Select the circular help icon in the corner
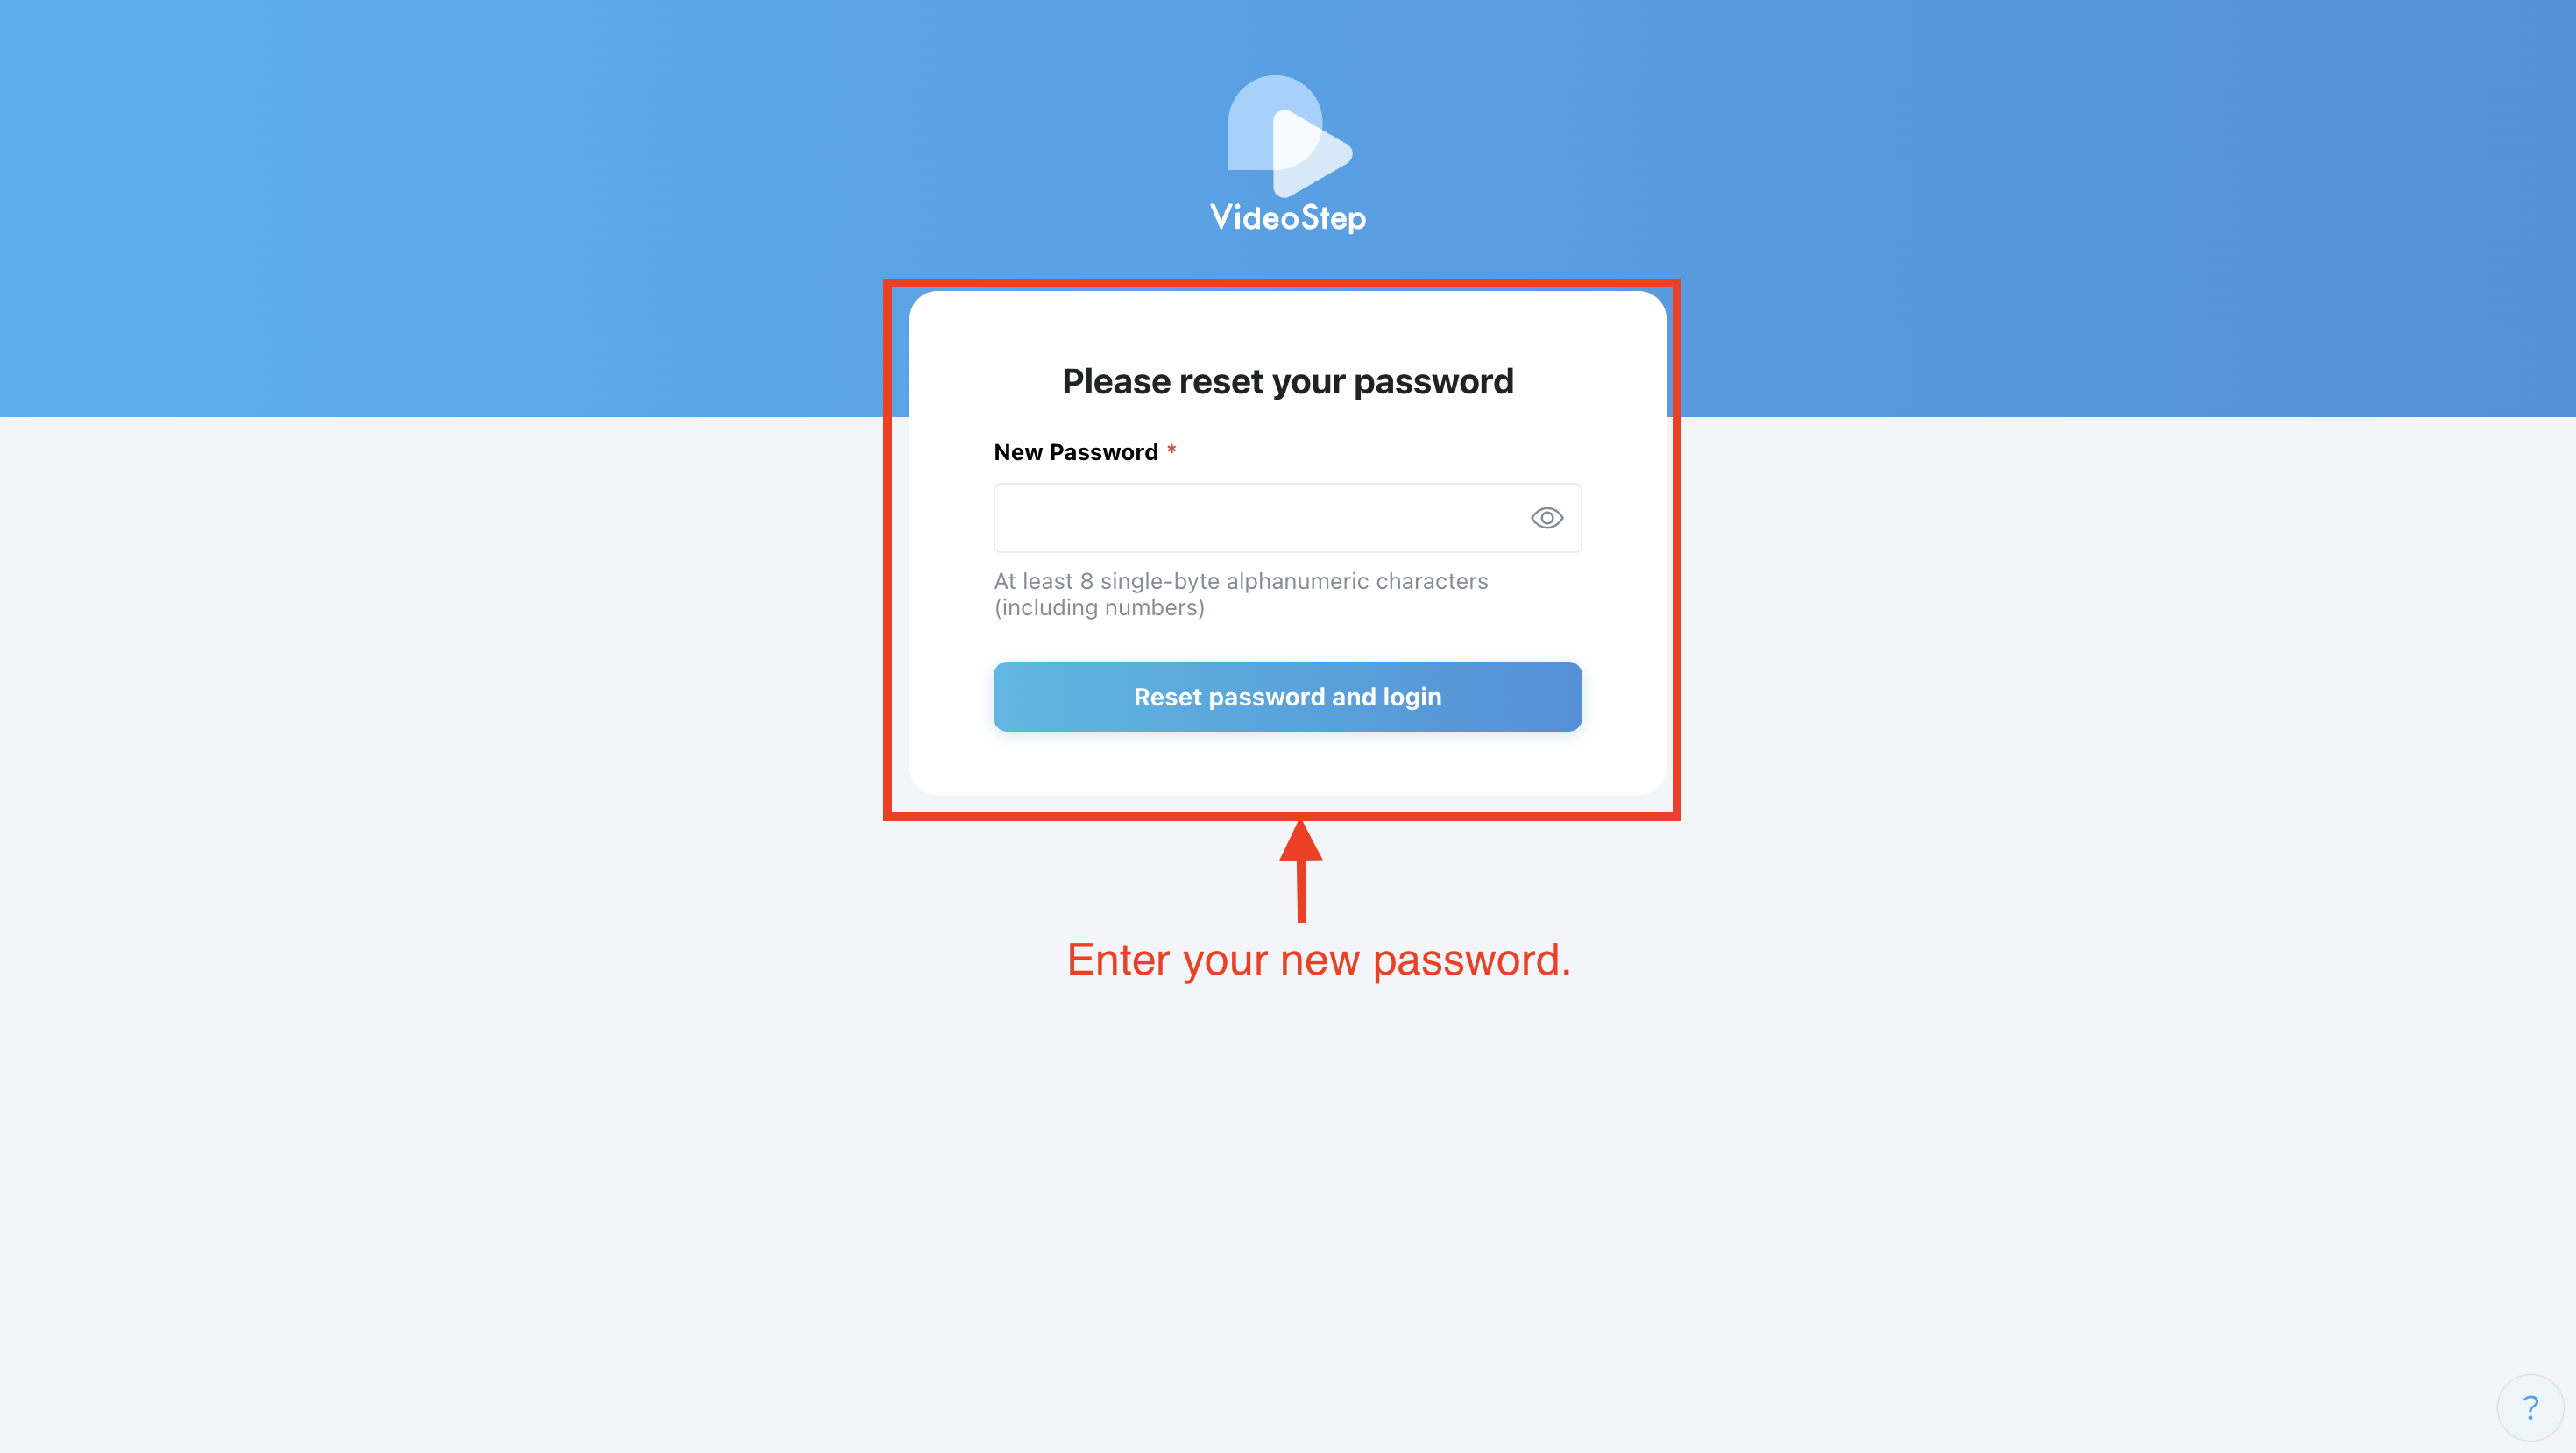 (2530, 1408)
